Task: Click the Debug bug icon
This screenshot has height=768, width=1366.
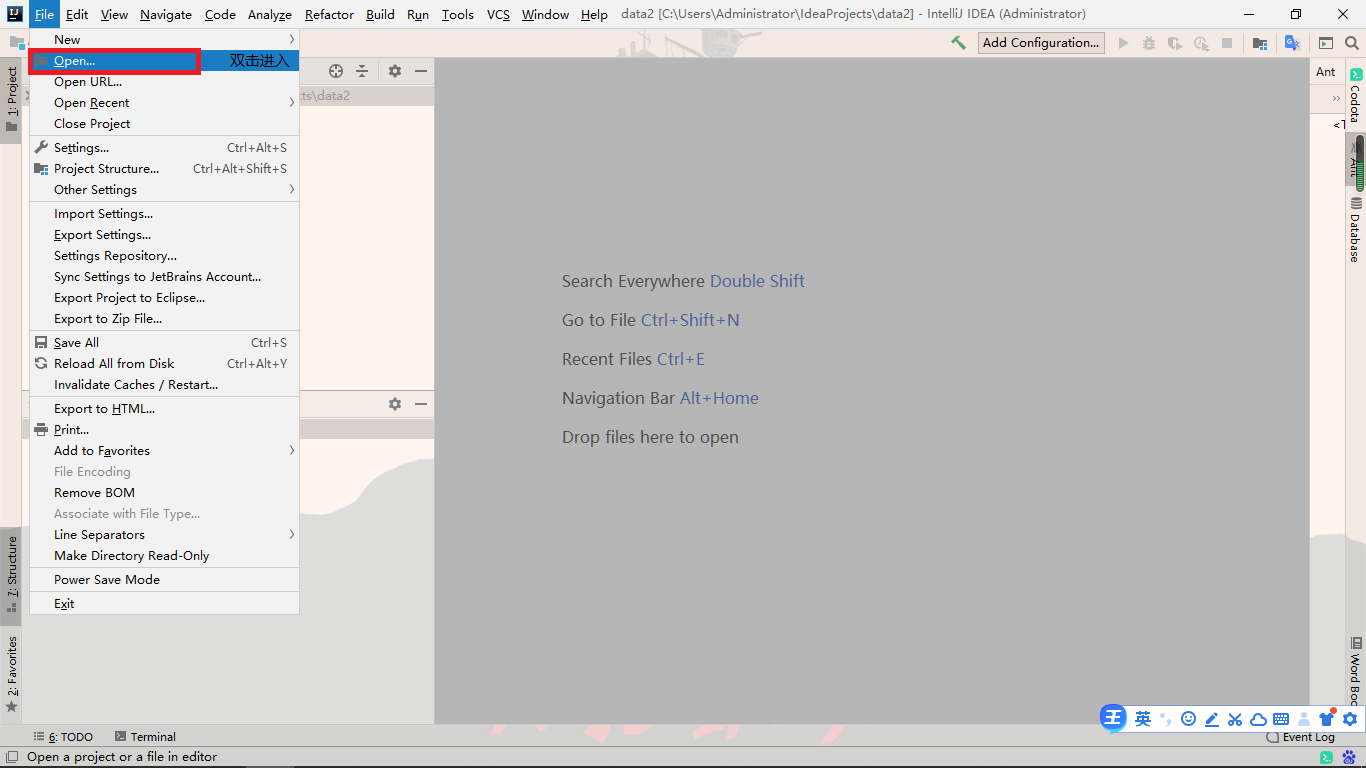Action: pos(1149,43)
